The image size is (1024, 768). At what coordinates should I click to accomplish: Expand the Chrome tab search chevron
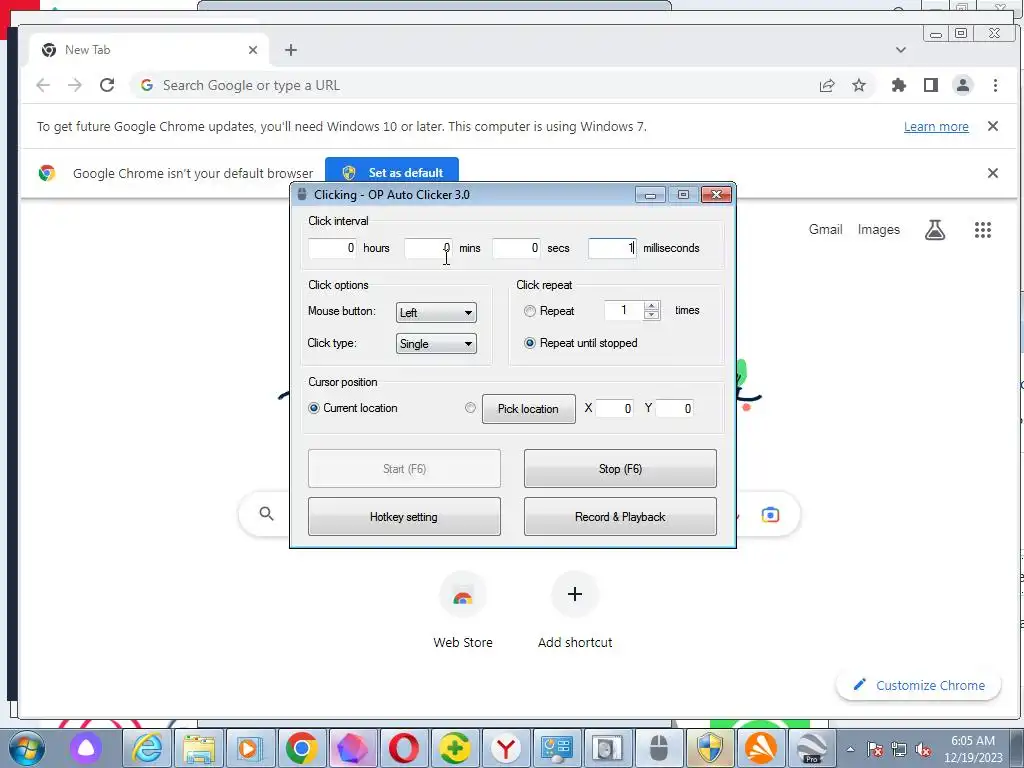901,50
